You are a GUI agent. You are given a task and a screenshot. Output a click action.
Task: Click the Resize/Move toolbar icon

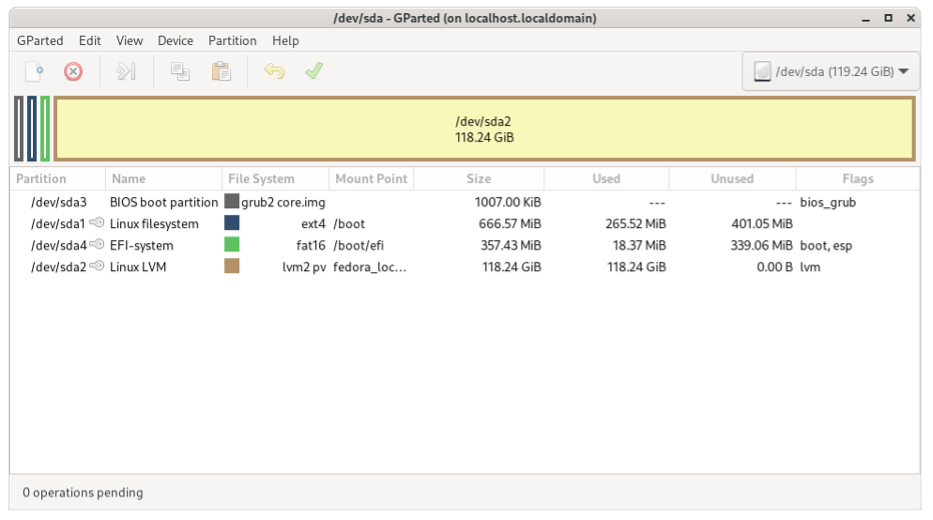tap(126, 71)
